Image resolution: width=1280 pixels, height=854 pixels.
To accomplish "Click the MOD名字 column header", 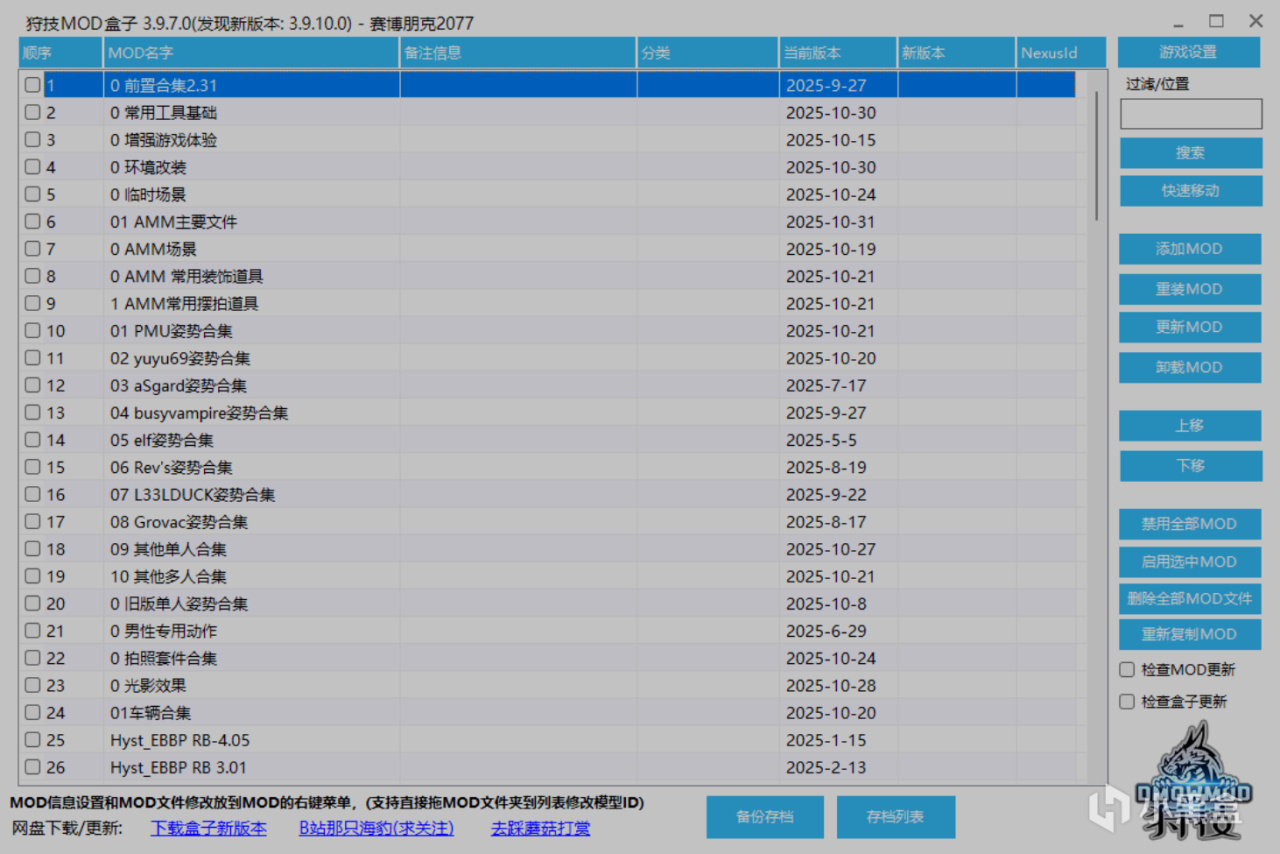I will pyautogui.click(x=251, y=53).
